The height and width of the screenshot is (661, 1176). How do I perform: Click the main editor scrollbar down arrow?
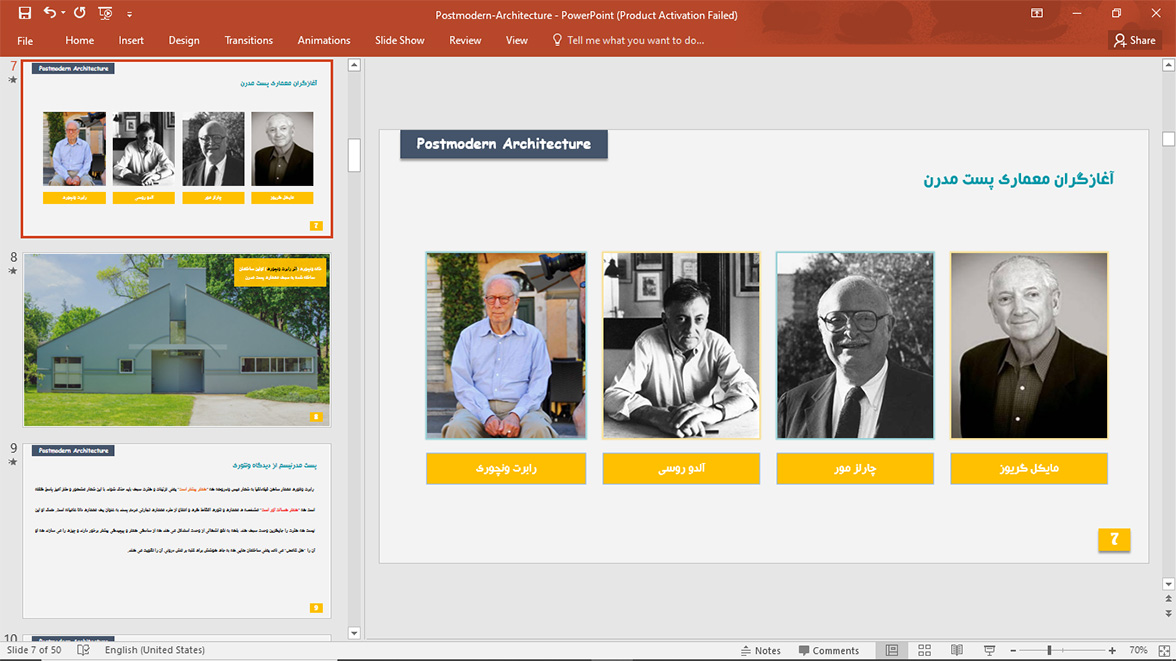pyautogui.click(x=1168, y=584)
